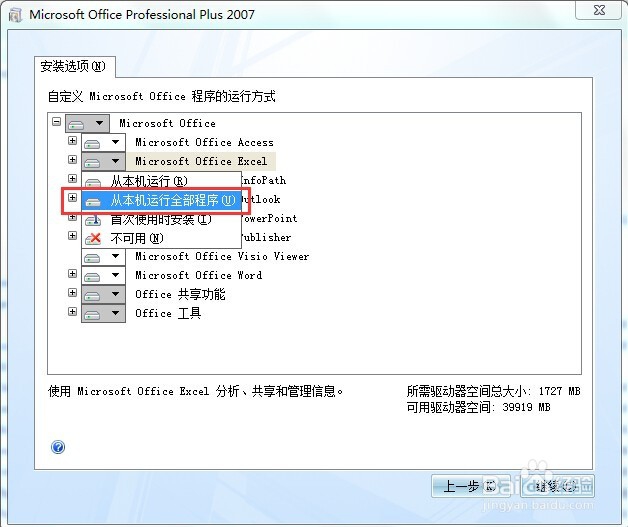Select Microsoft Office Access label
The width and height of the screenshot is (628, 527).
point(204,143)
